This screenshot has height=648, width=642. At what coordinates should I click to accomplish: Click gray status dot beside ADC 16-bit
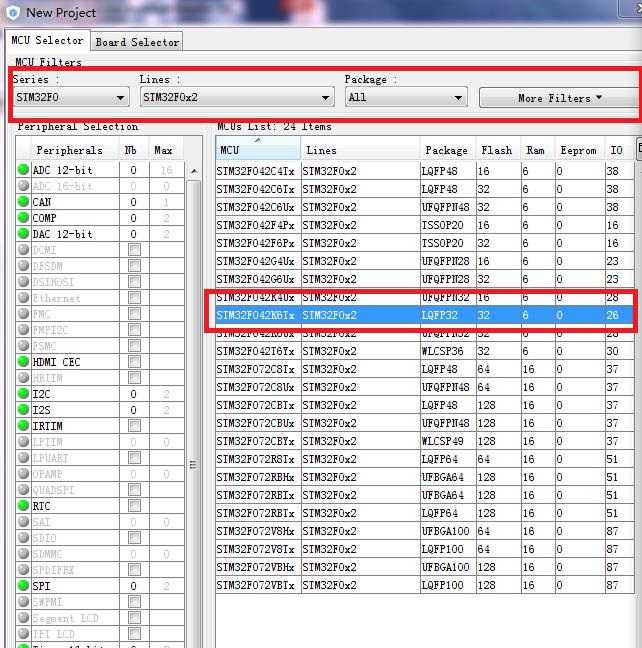24,185
